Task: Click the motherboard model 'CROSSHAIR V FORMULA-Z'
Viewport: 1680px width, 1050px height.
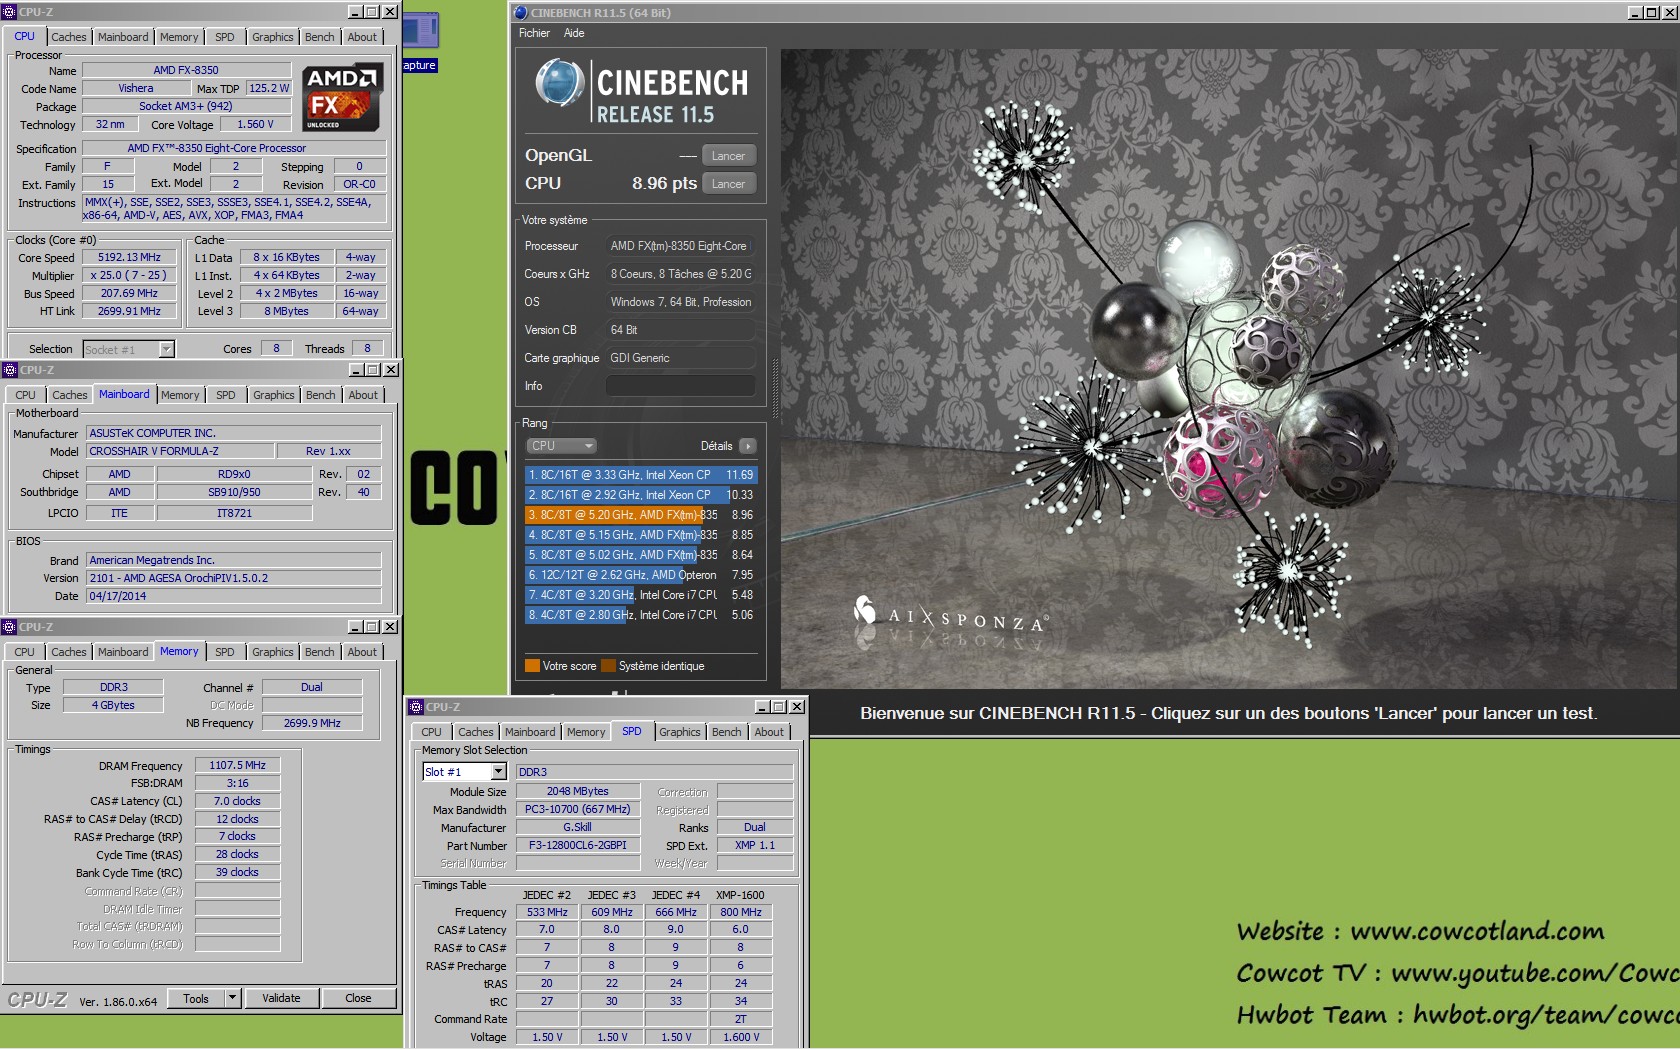Action: [x=180, y=451]
